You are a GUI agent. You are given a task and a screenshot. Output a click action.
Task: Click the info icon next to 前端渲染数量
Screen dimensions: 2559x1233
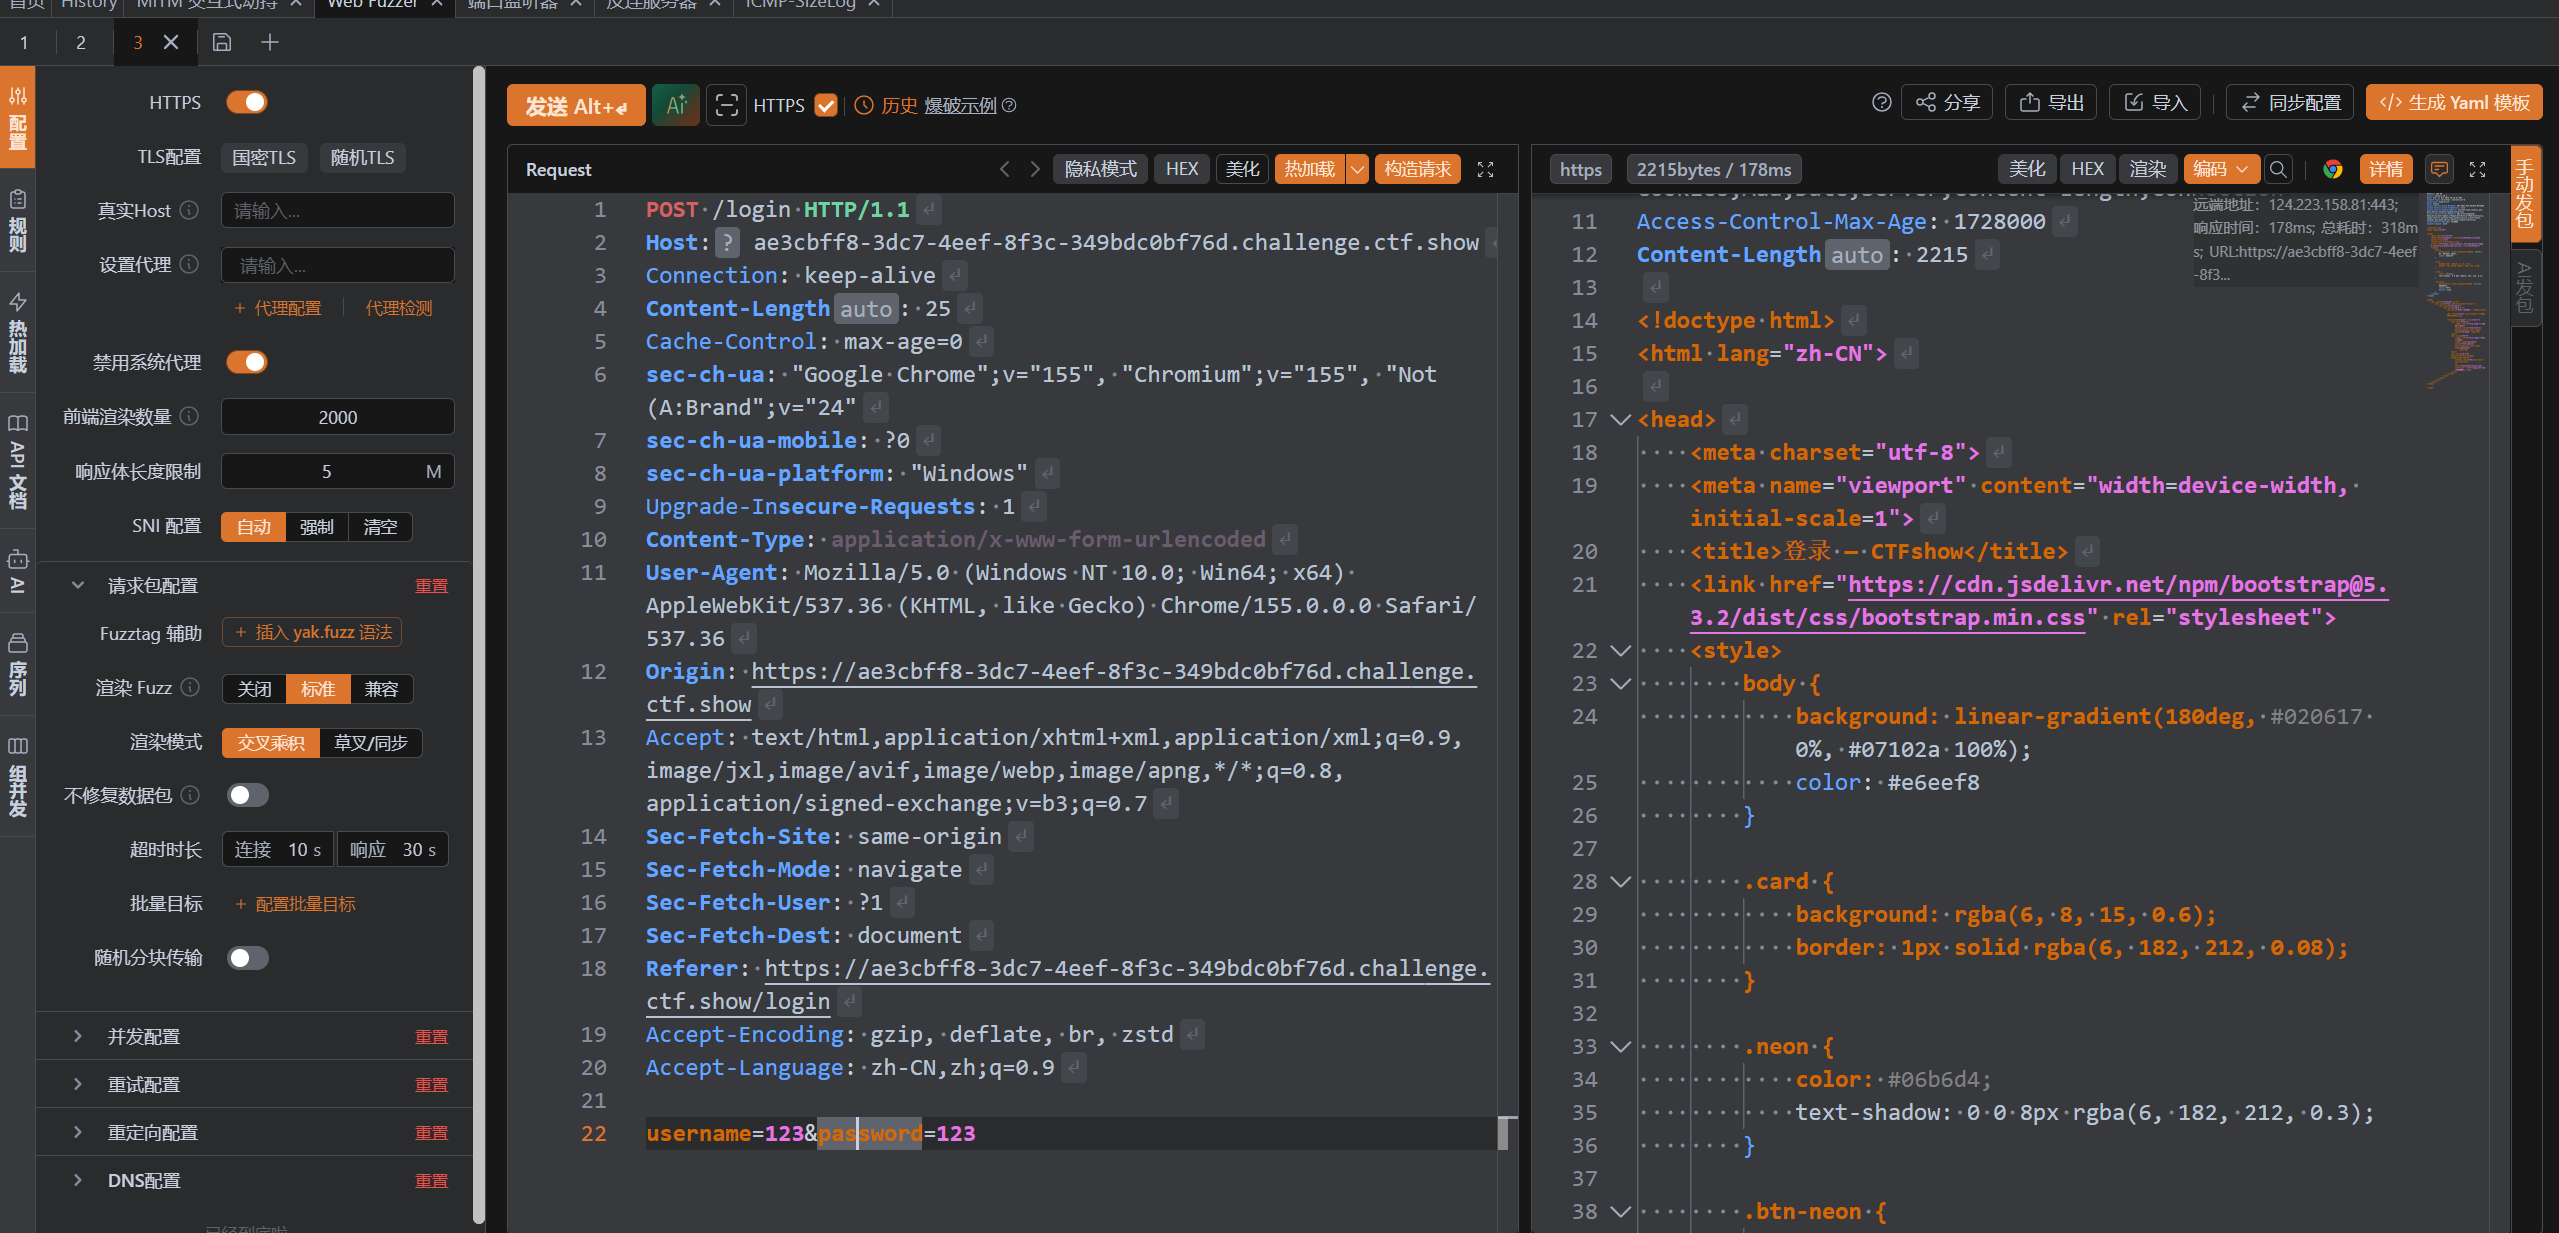pos(189,416)
